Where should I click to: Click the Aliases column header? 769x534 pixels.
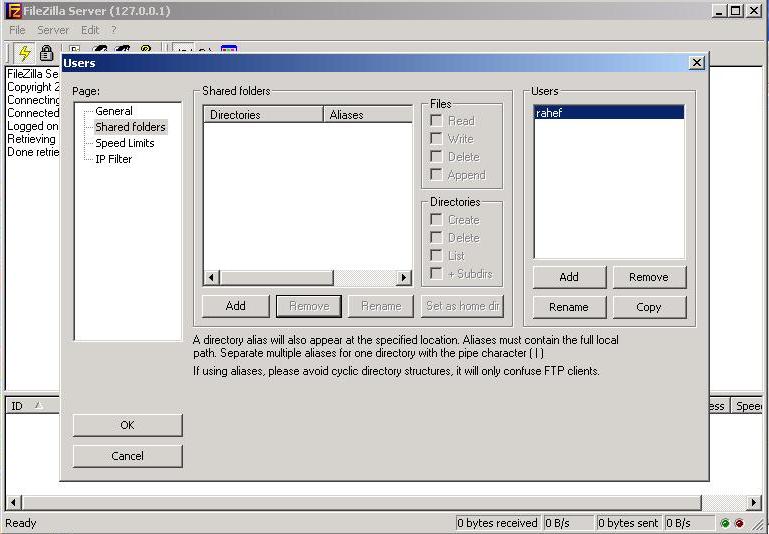pyautogui.click(x=368, y=115)
